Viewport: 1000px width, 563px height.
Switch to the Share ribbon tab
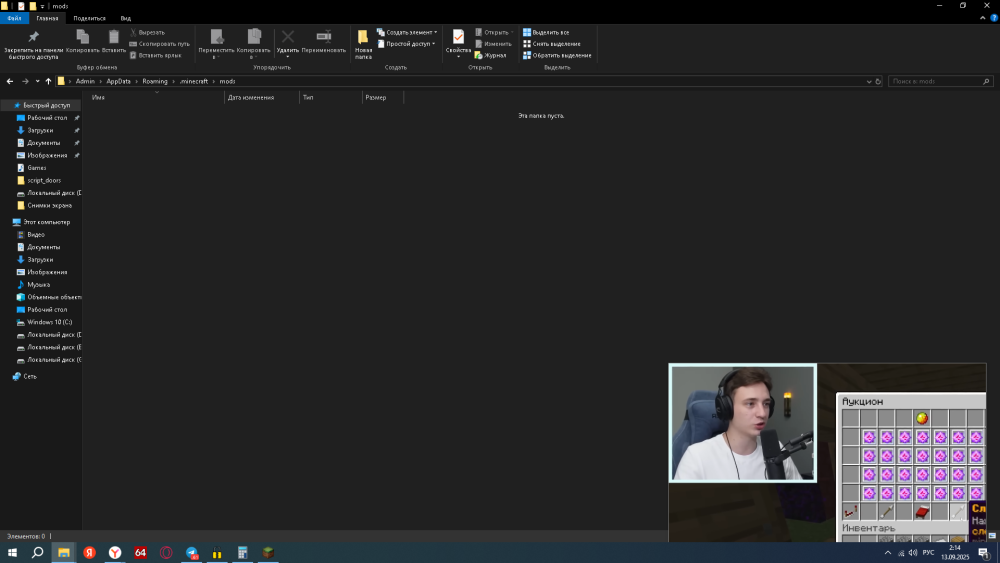tap(89, 18)
